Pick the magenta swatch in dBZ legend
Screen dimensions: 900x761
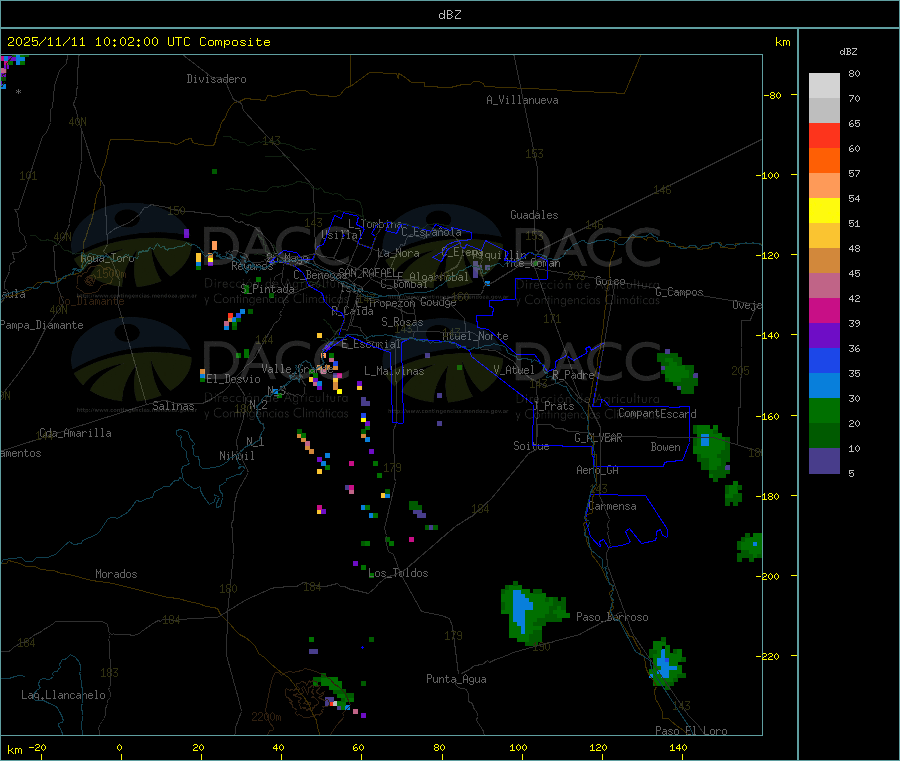pyautogui.click(x=824, y=310)
